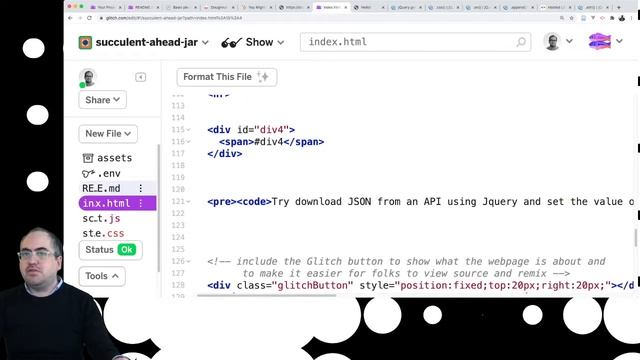Switch to the first browser tab
The height and width of the screenshot is (360, 640).
[105, 7]
